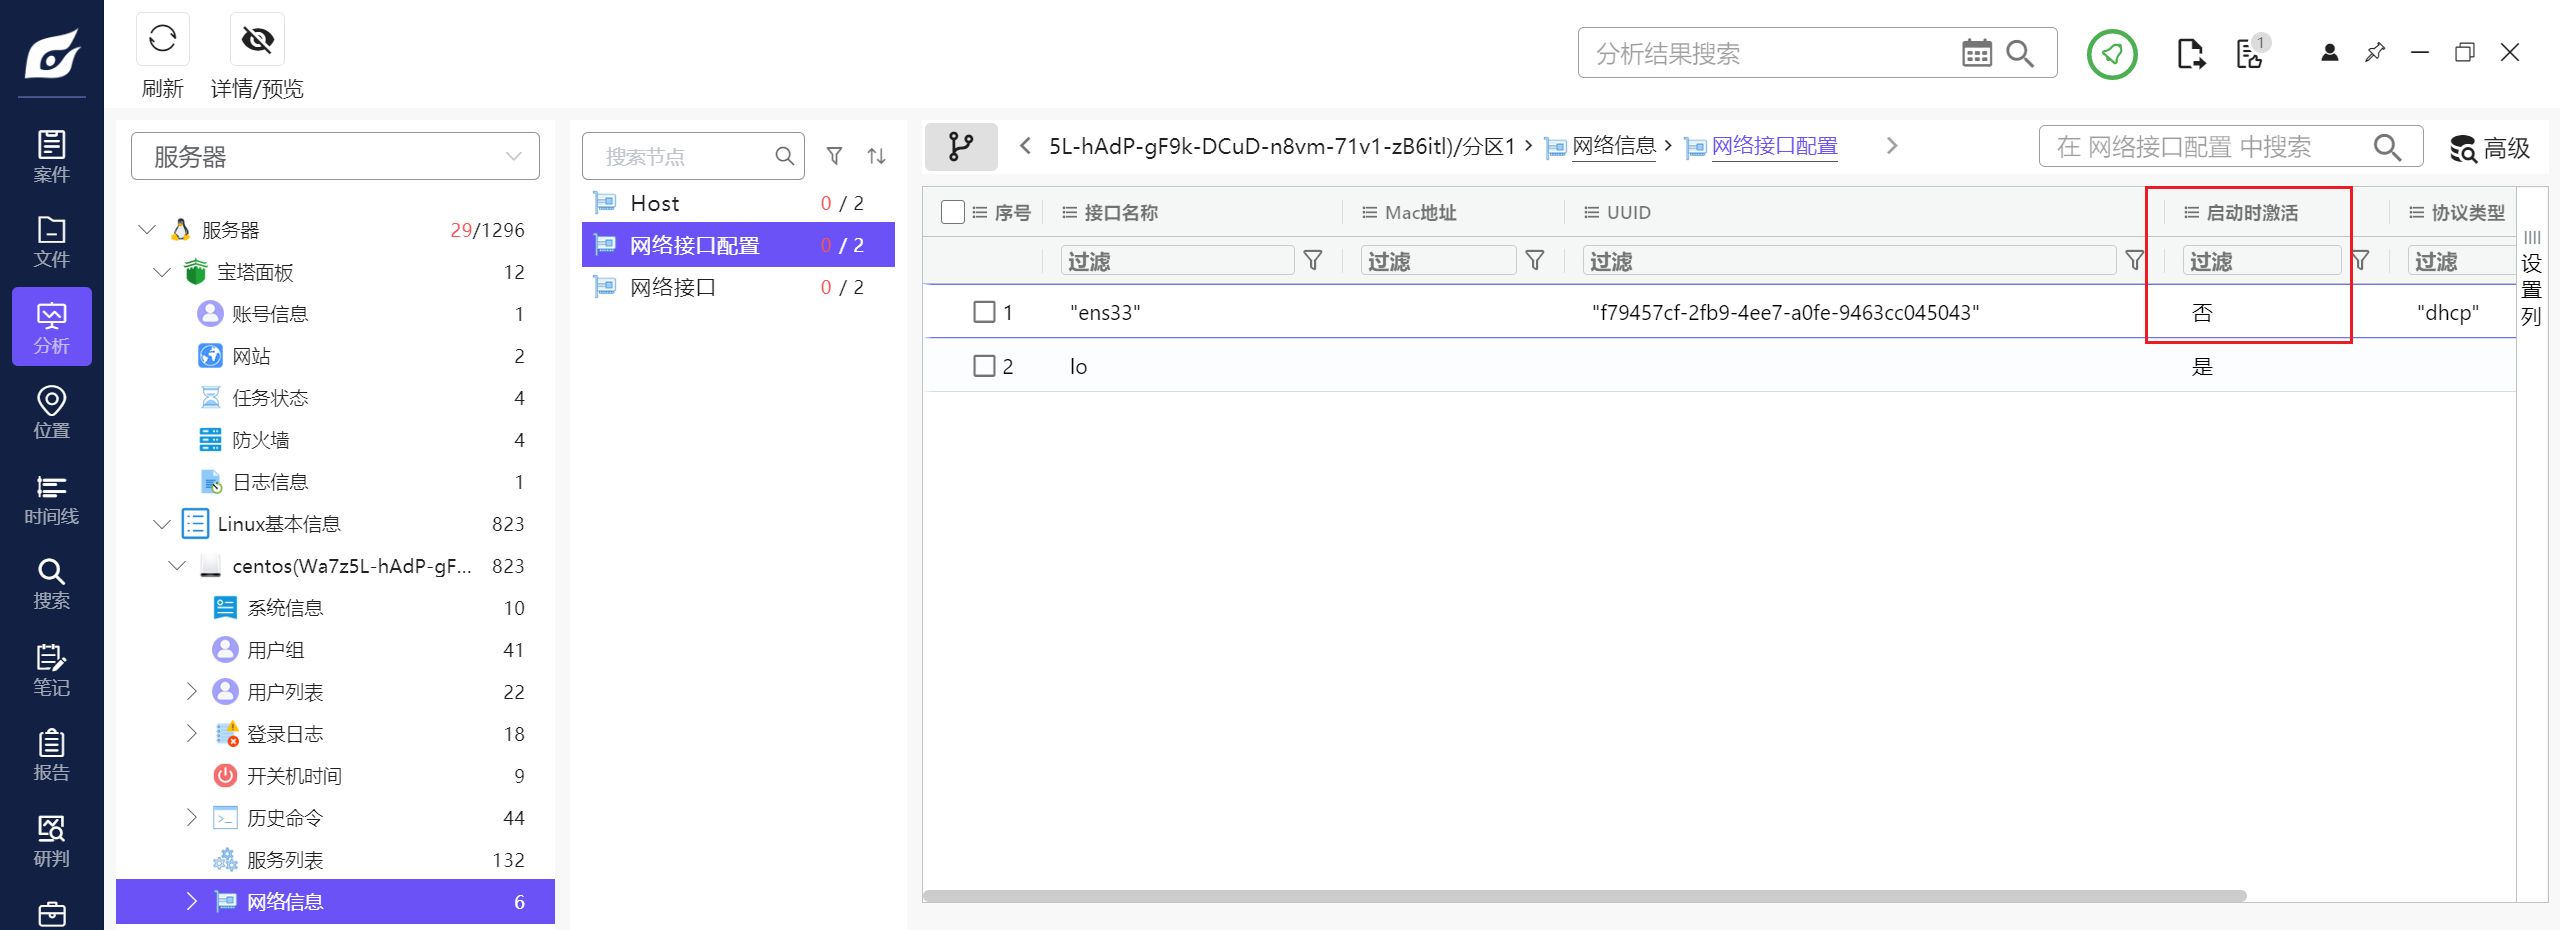Click the green rocket status icon

[x=2111, y=54]
